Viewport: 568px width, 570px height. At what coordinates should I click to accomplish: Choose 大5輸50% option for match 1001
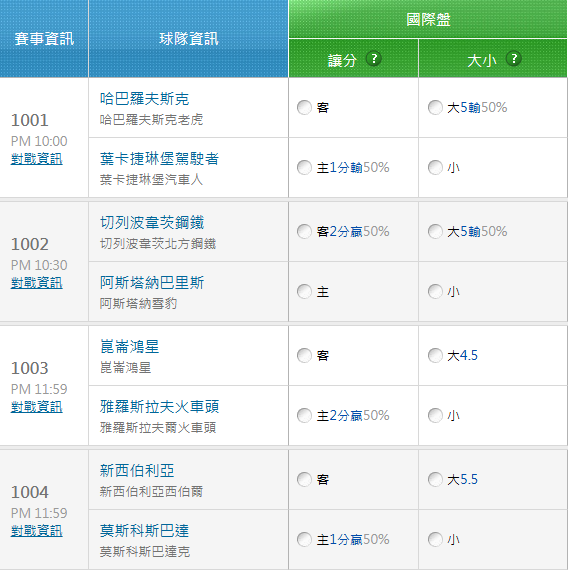pos(435,108)
